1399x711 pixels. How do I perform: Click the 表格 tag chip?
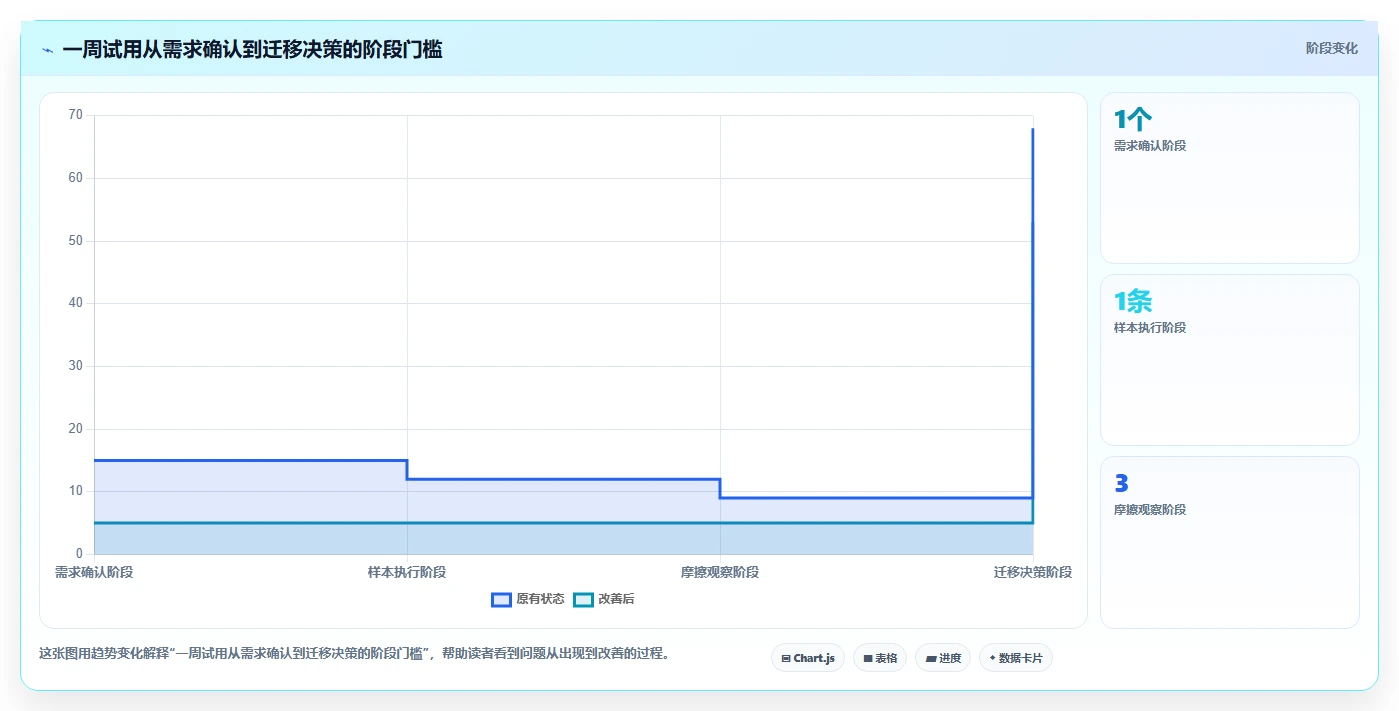coord(880,658)
